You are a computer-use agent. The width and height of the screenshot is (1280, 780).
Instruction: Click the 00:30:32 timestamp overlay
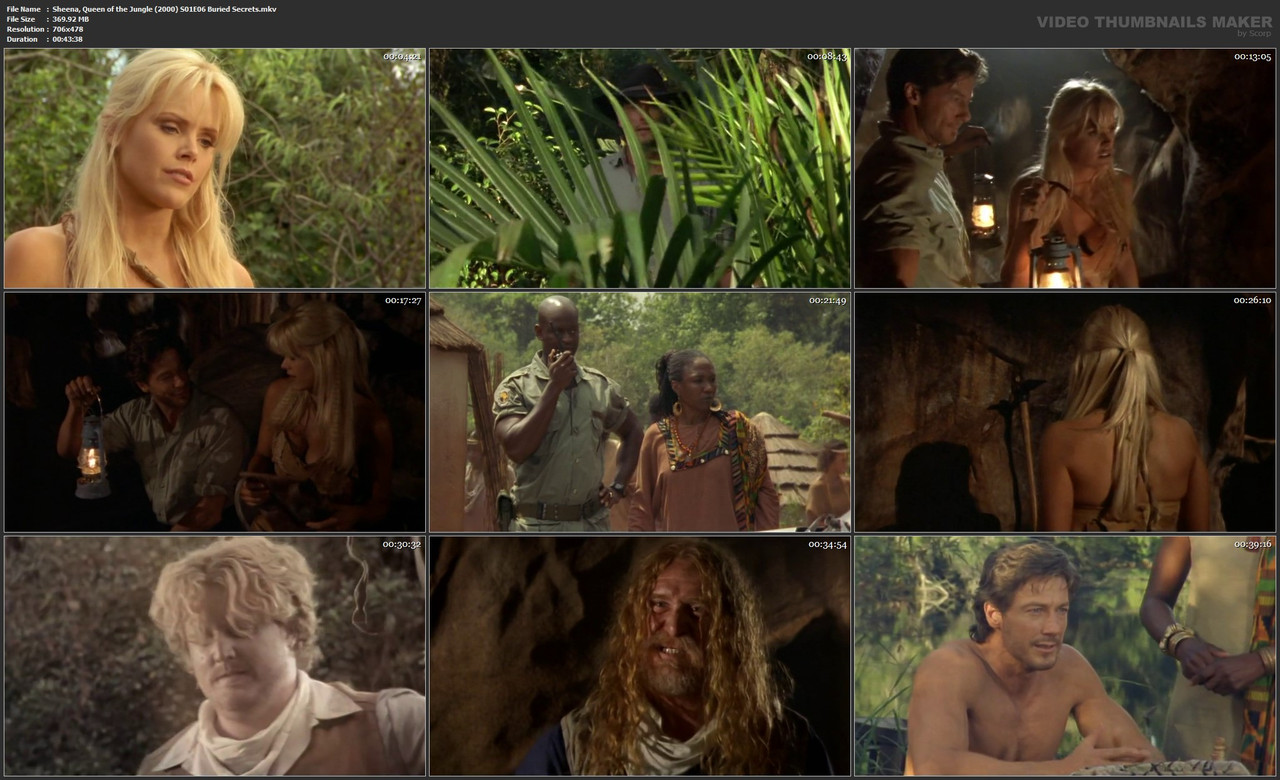(x=400, y=546)
